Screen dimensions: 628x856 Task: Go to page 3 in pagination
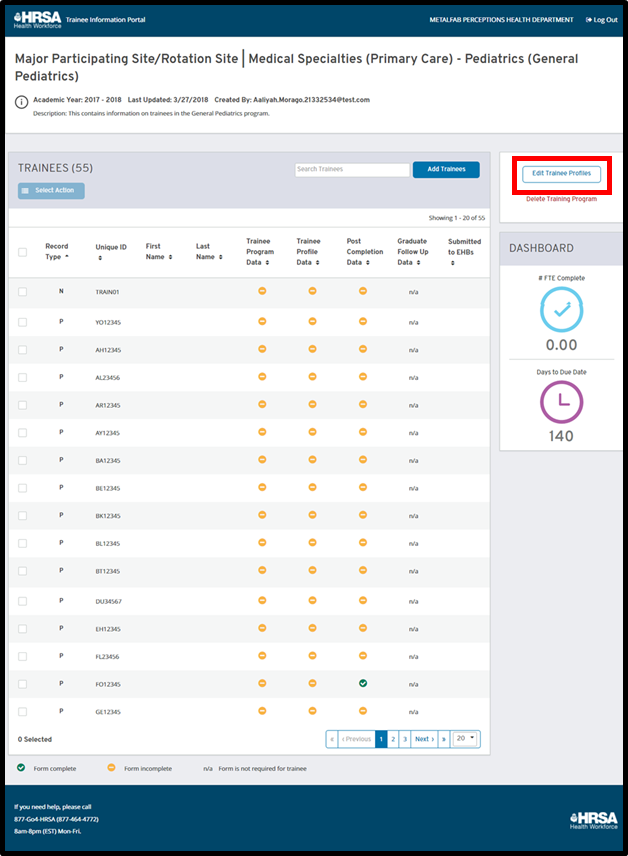pos(405,739)
